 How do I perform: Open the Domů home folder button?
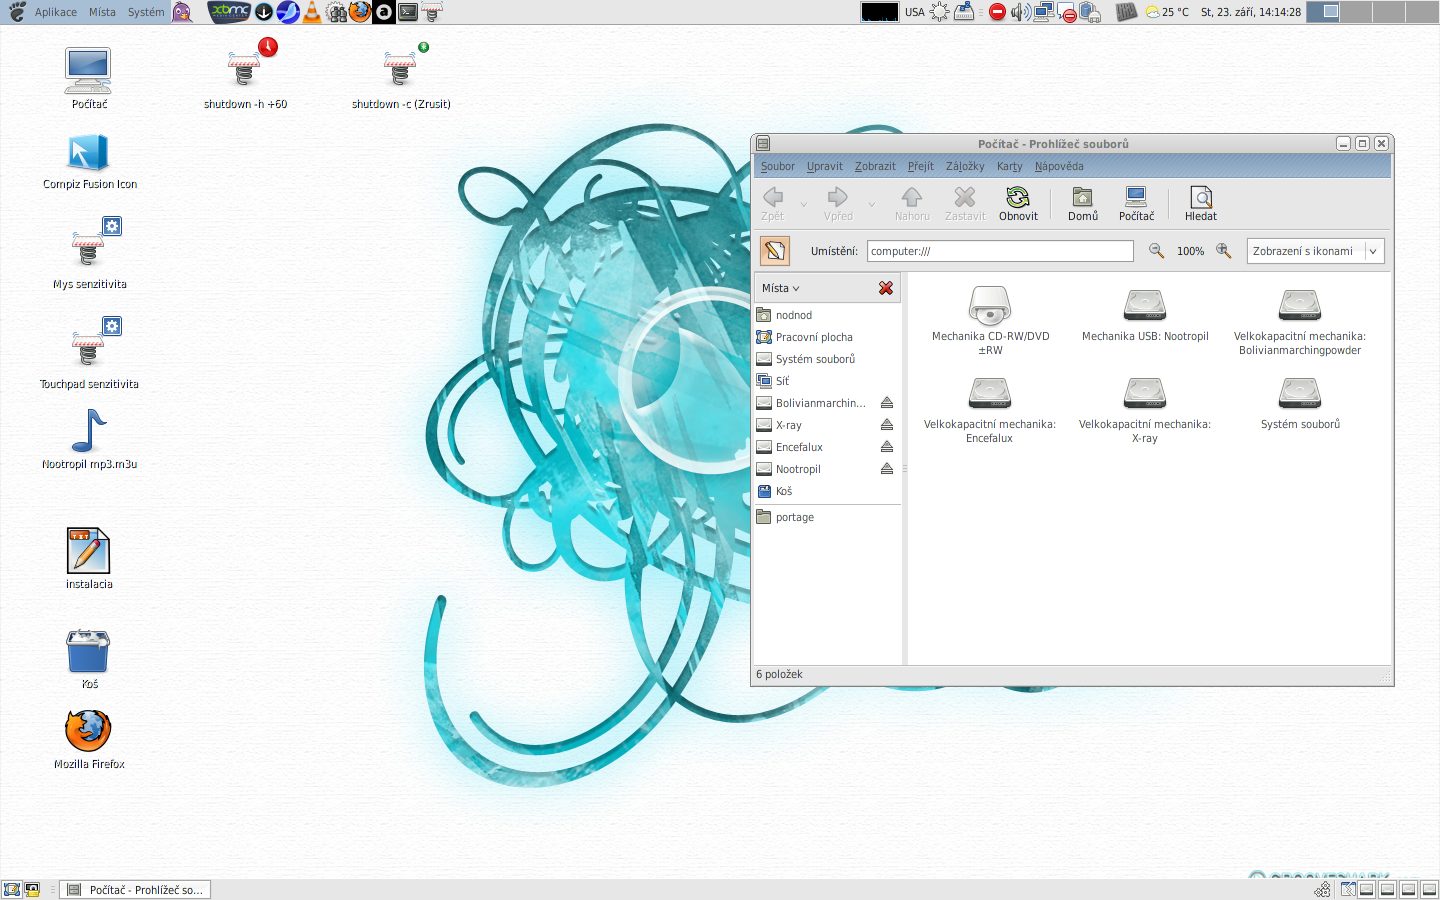point(1082,203)
